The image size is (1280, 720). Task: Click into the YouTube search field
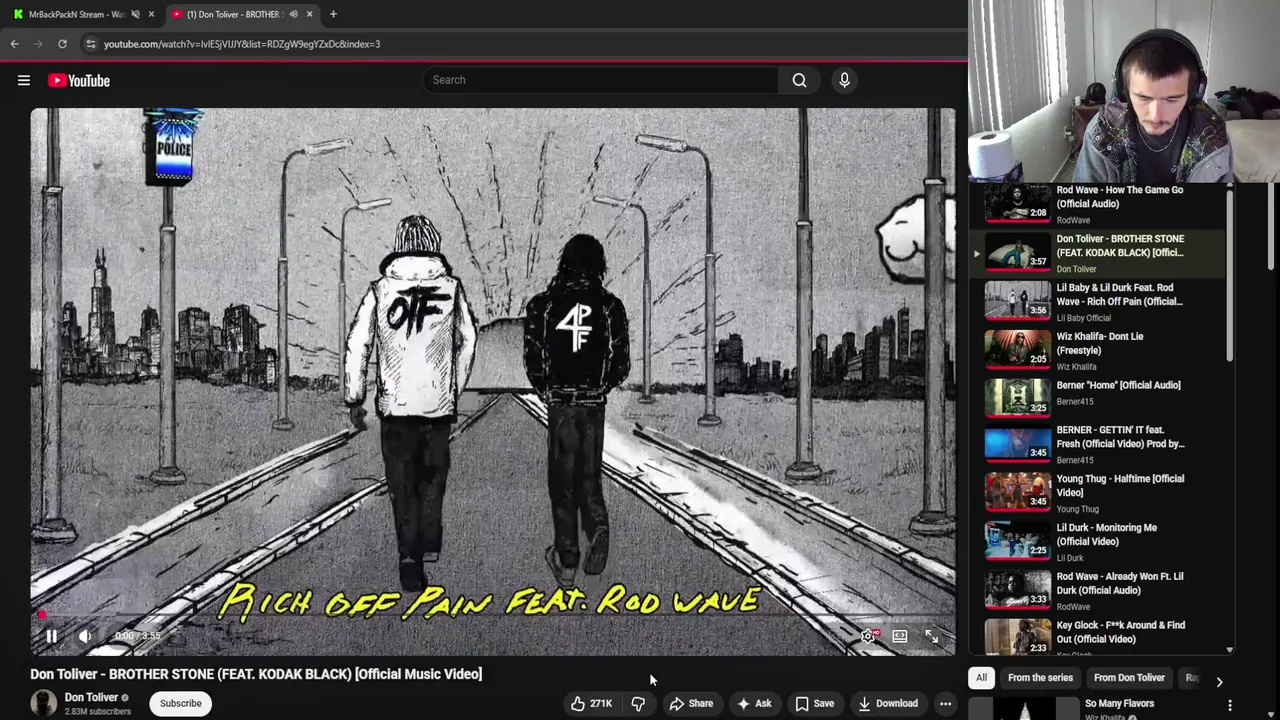click(600, 80)
